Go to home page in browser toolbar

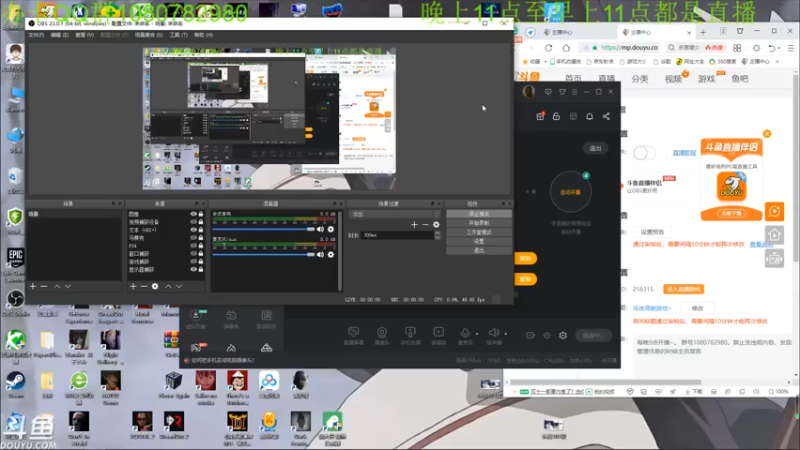566,47
